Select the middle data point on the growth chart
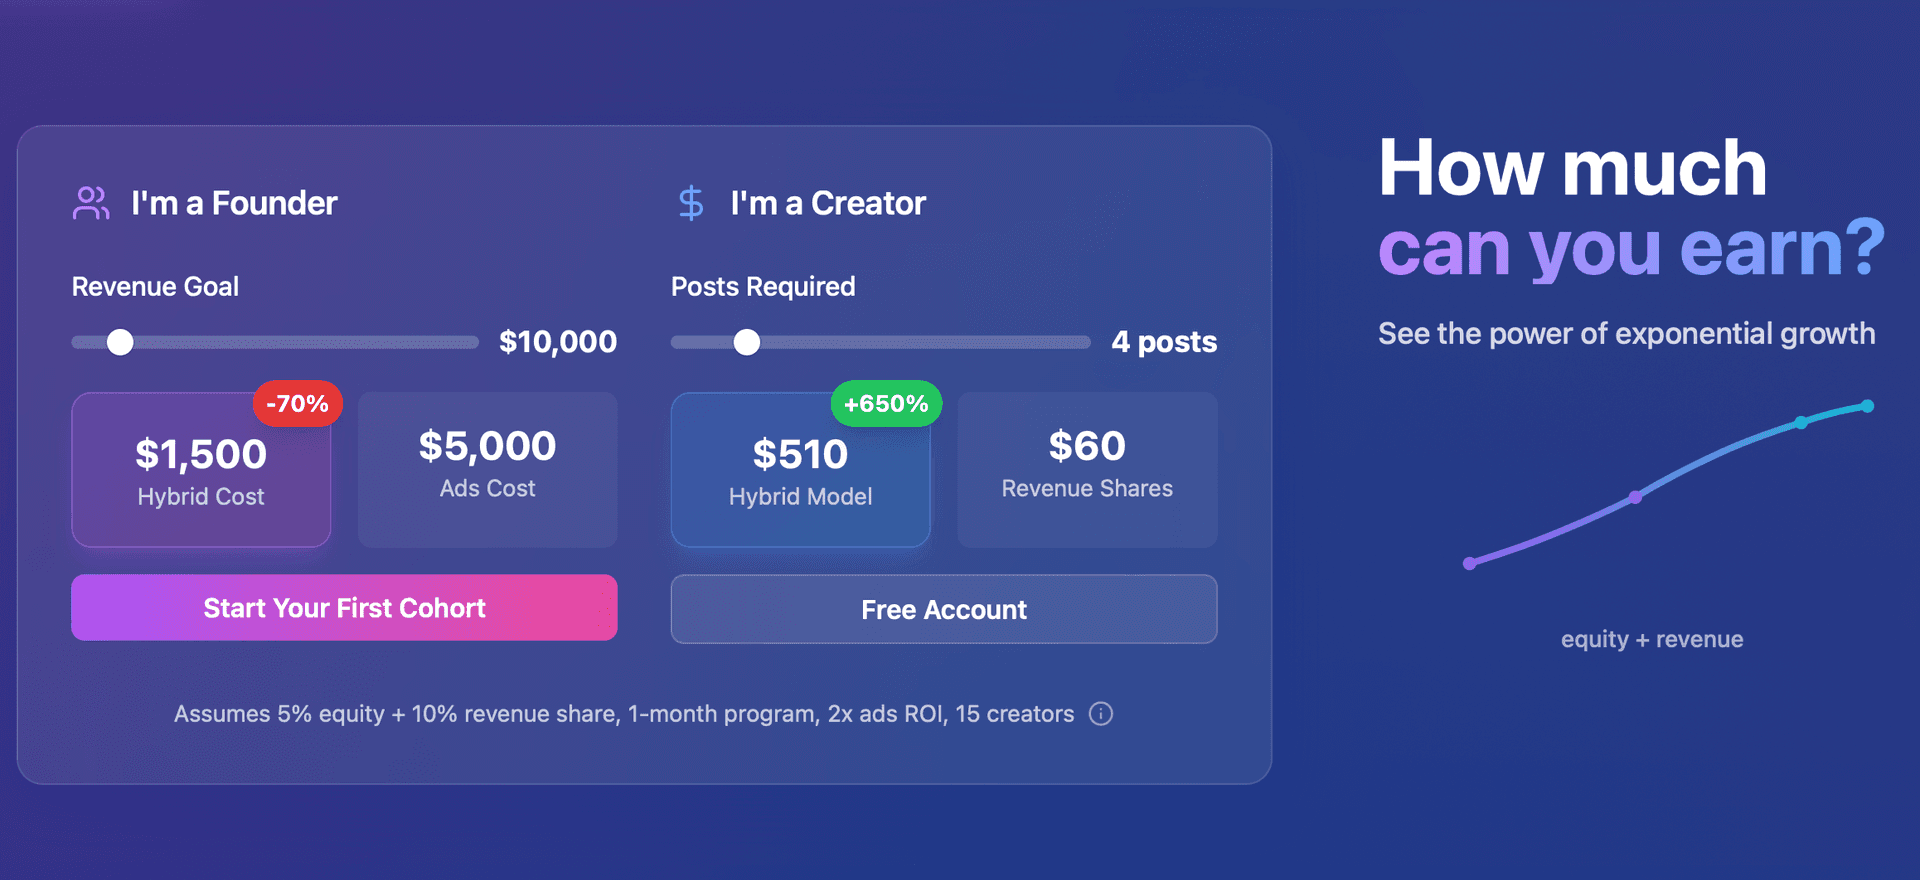Viewport: 1920px width, 880px height. (x=1634, y=498)
